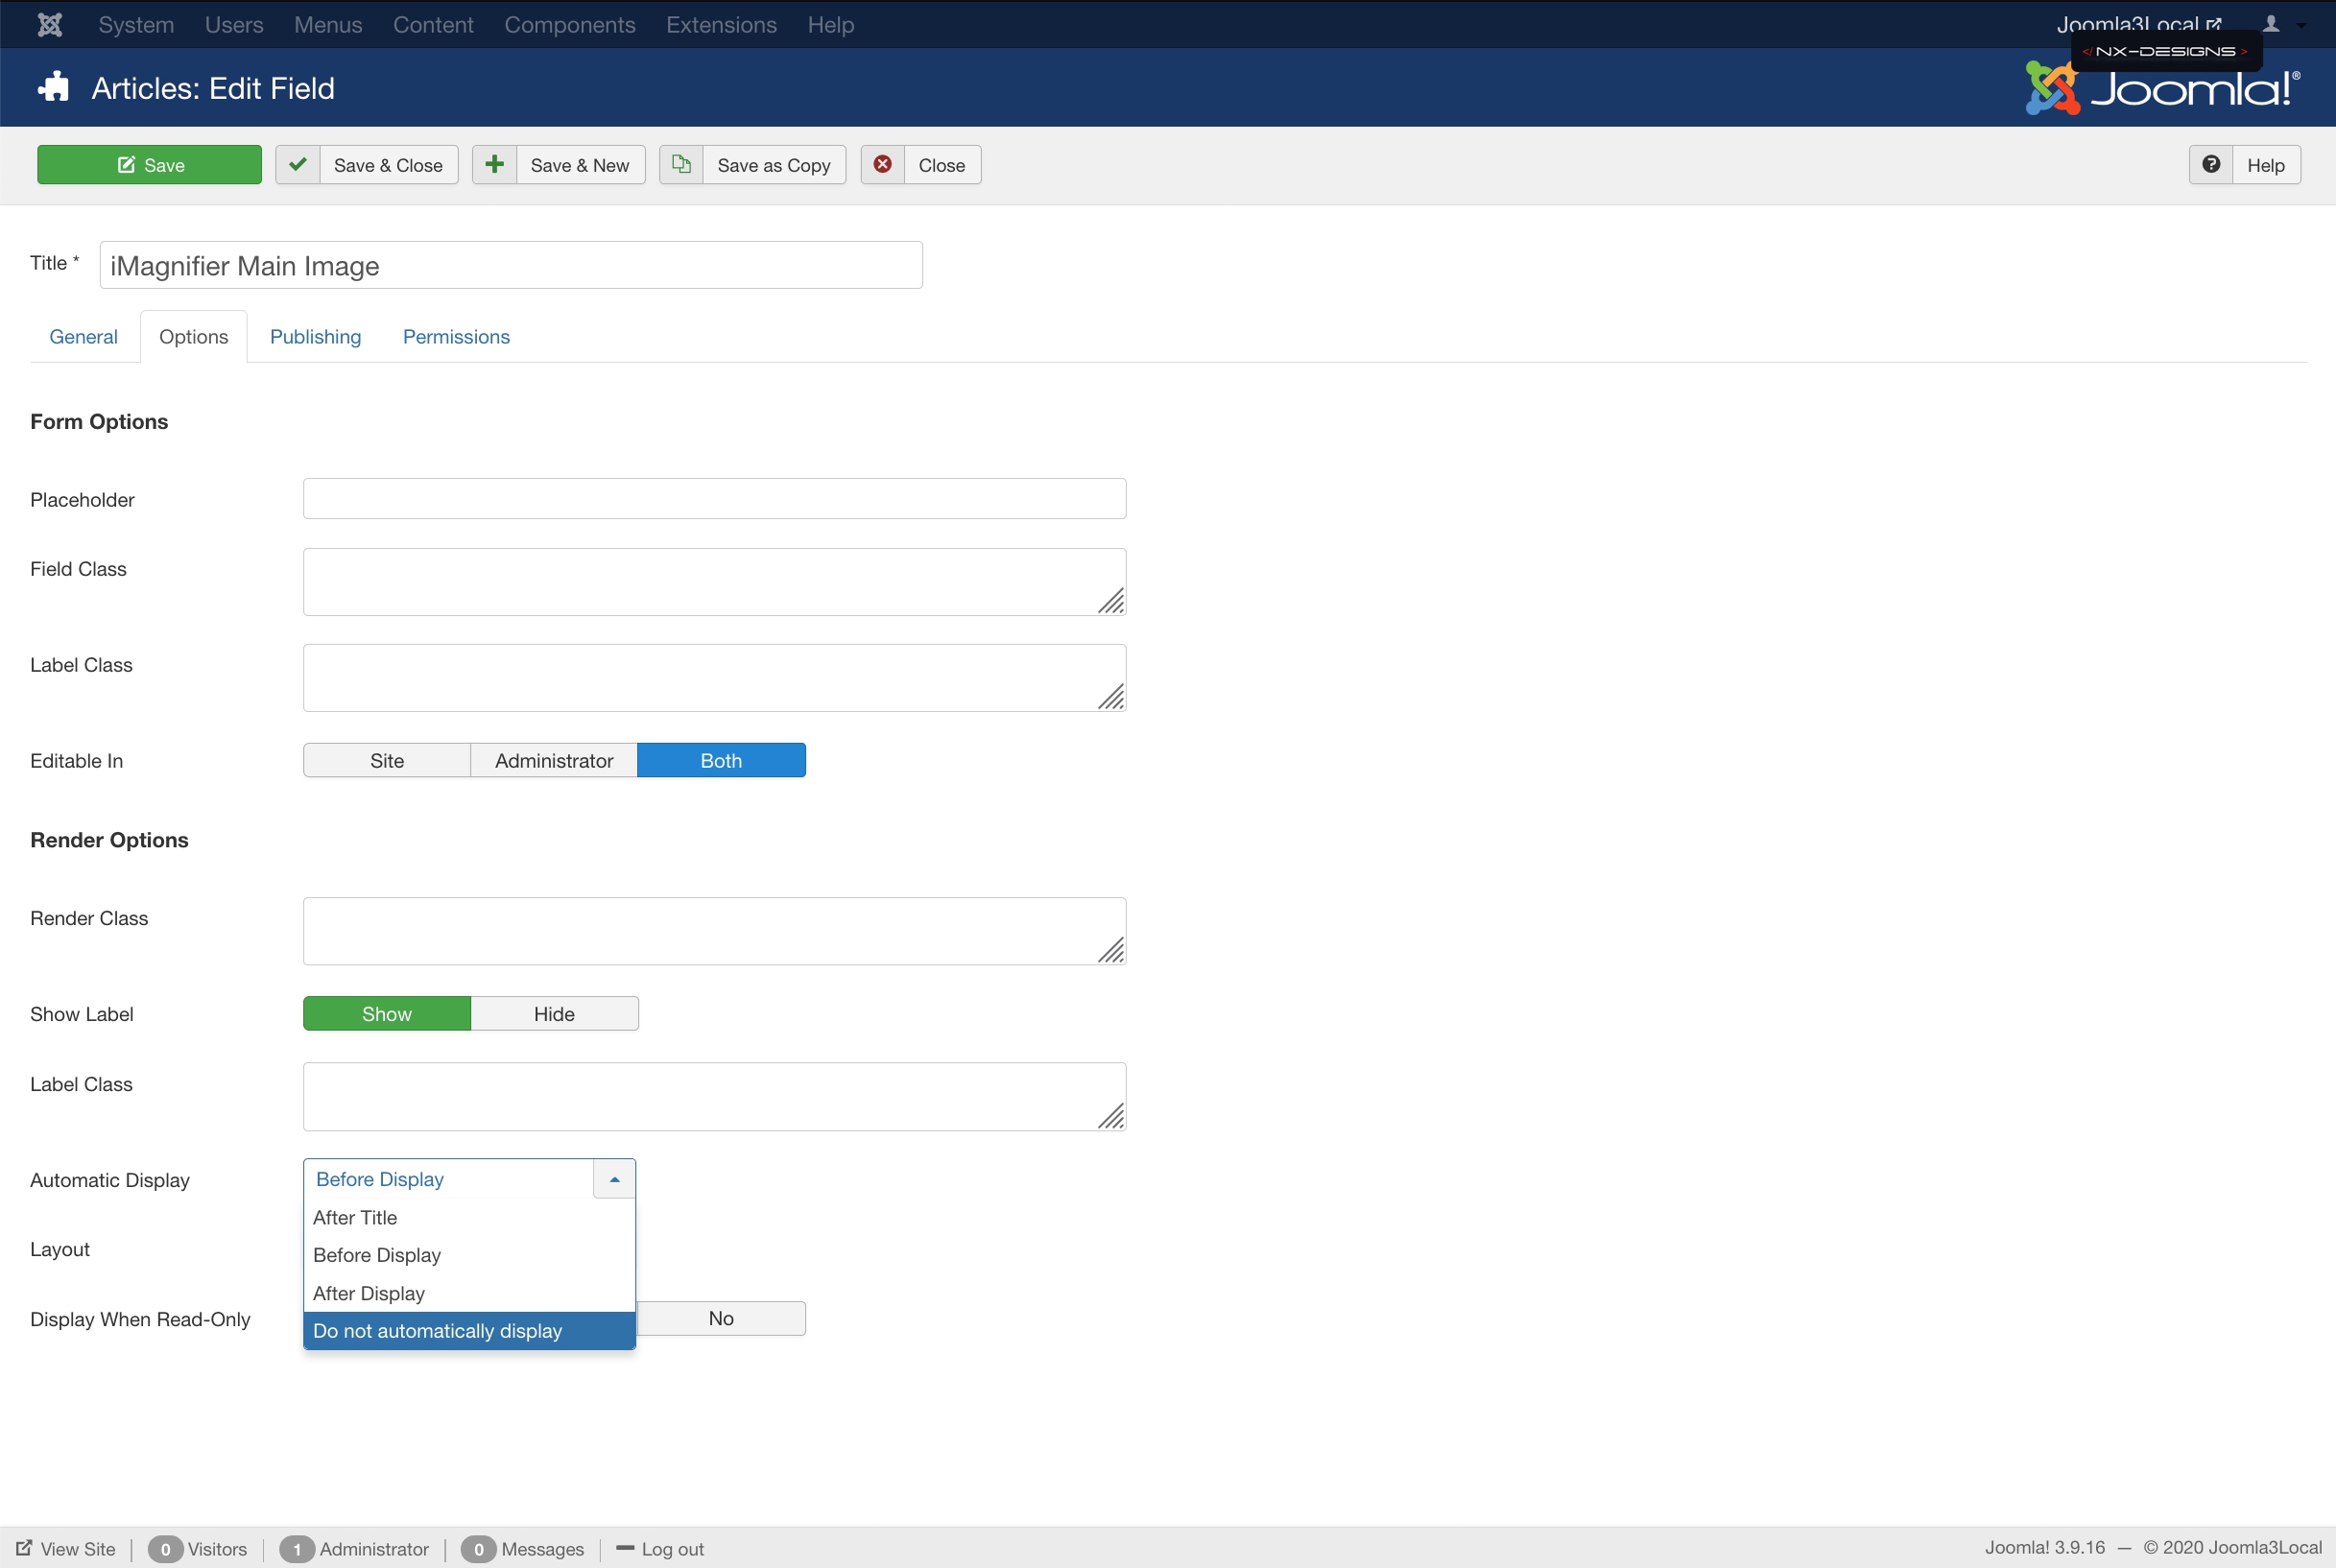This screenshot has width=2336, height=1568.
Task: Select After Display option
Action: click(x=469, y=1293)
